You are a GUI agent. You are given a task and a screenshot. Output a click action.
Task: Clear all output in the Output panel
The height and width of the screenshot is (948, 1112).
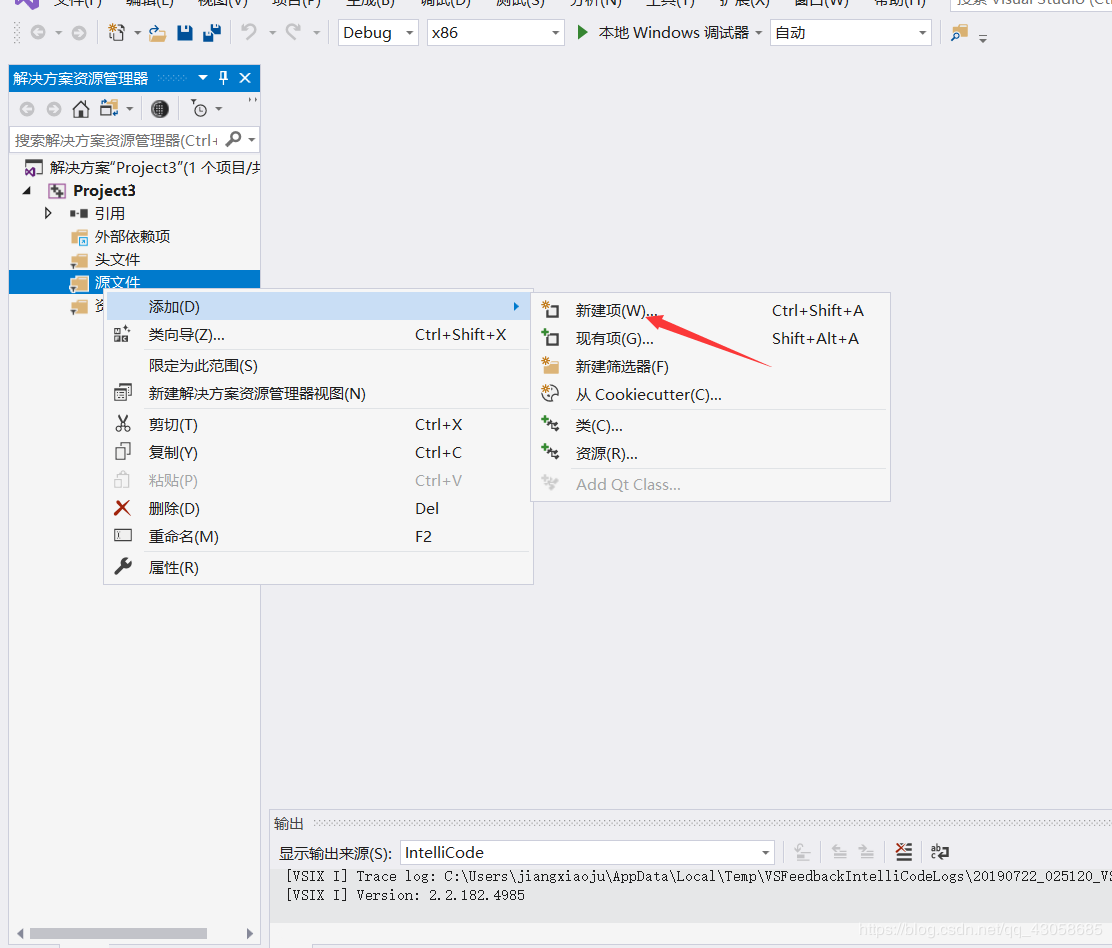click(904, 852)
